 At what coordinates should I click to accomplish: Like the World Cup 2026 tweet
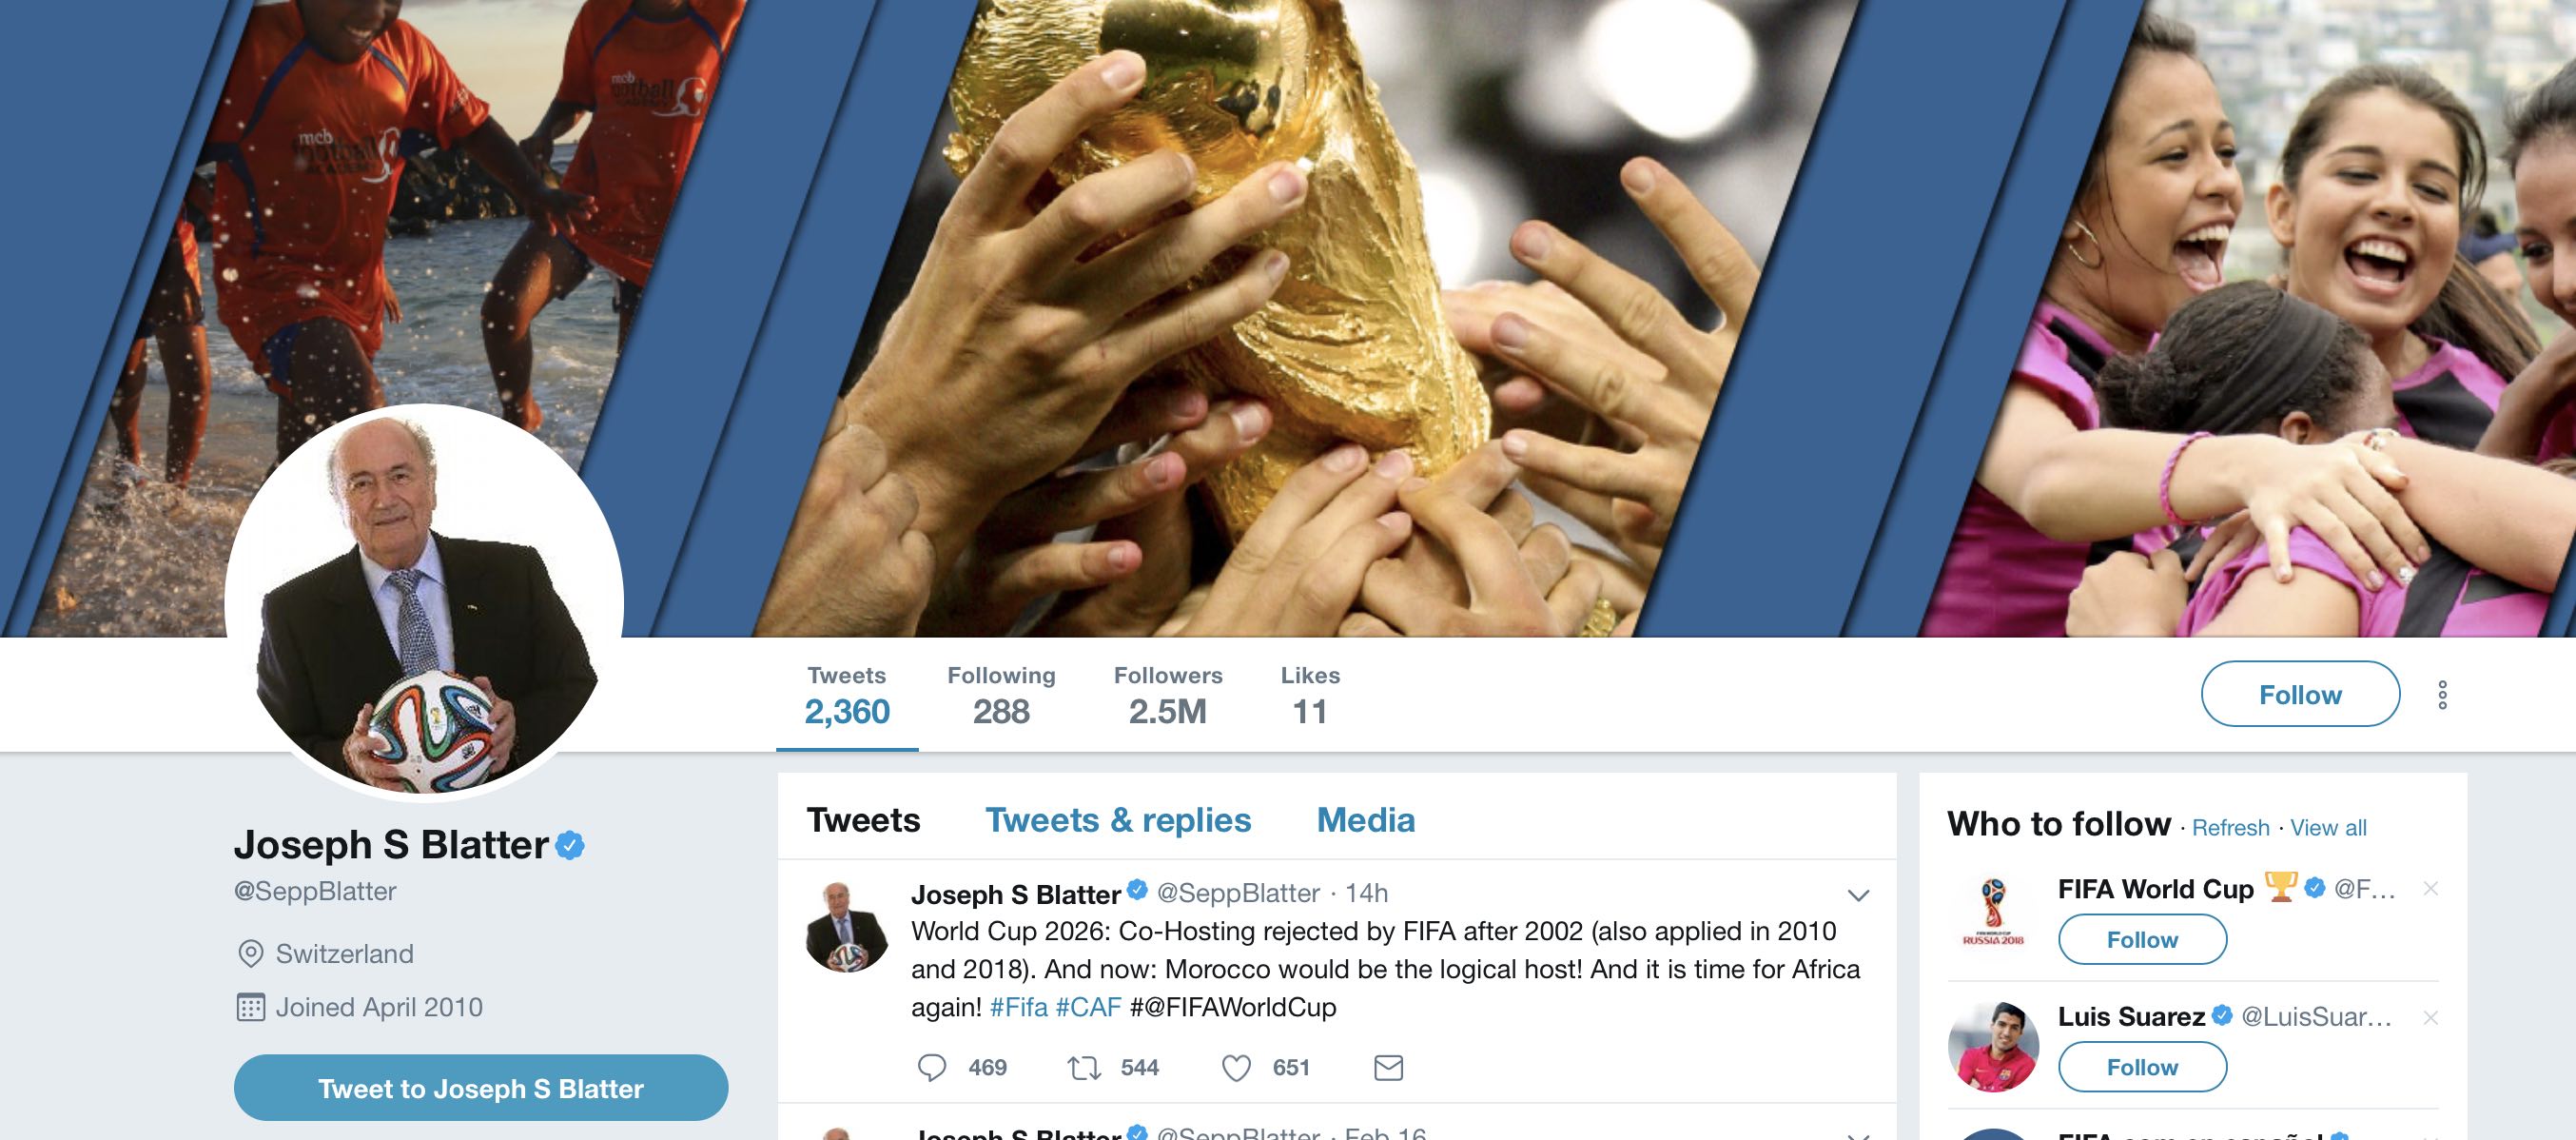[1236, 1068]
